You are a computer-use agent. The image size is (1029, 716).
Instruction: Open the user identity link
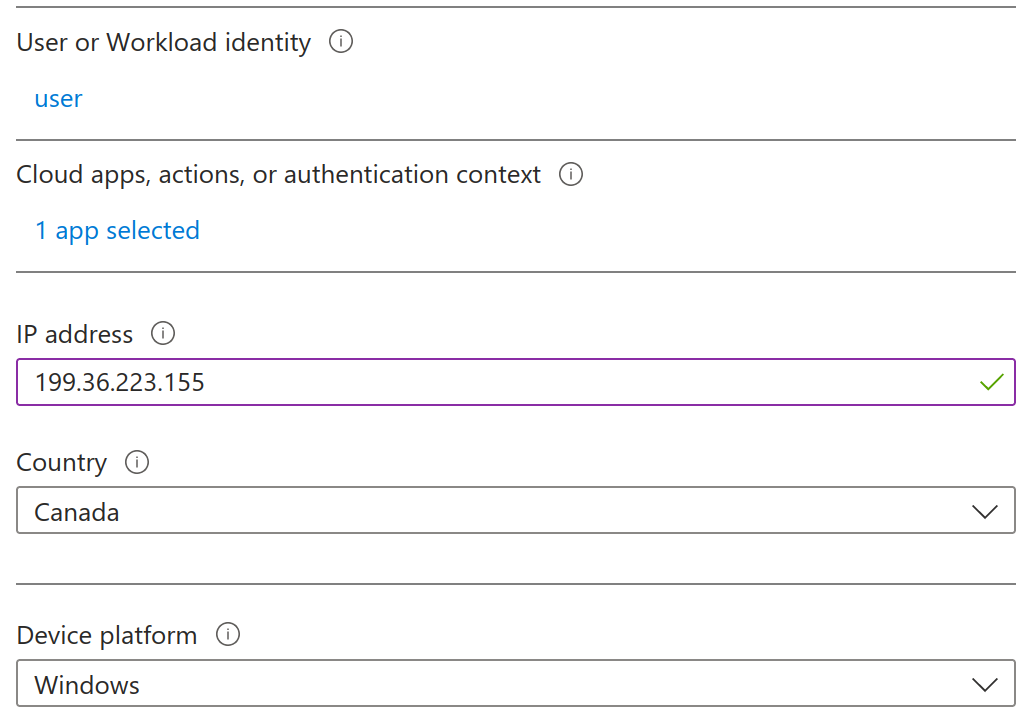(58, 98)
